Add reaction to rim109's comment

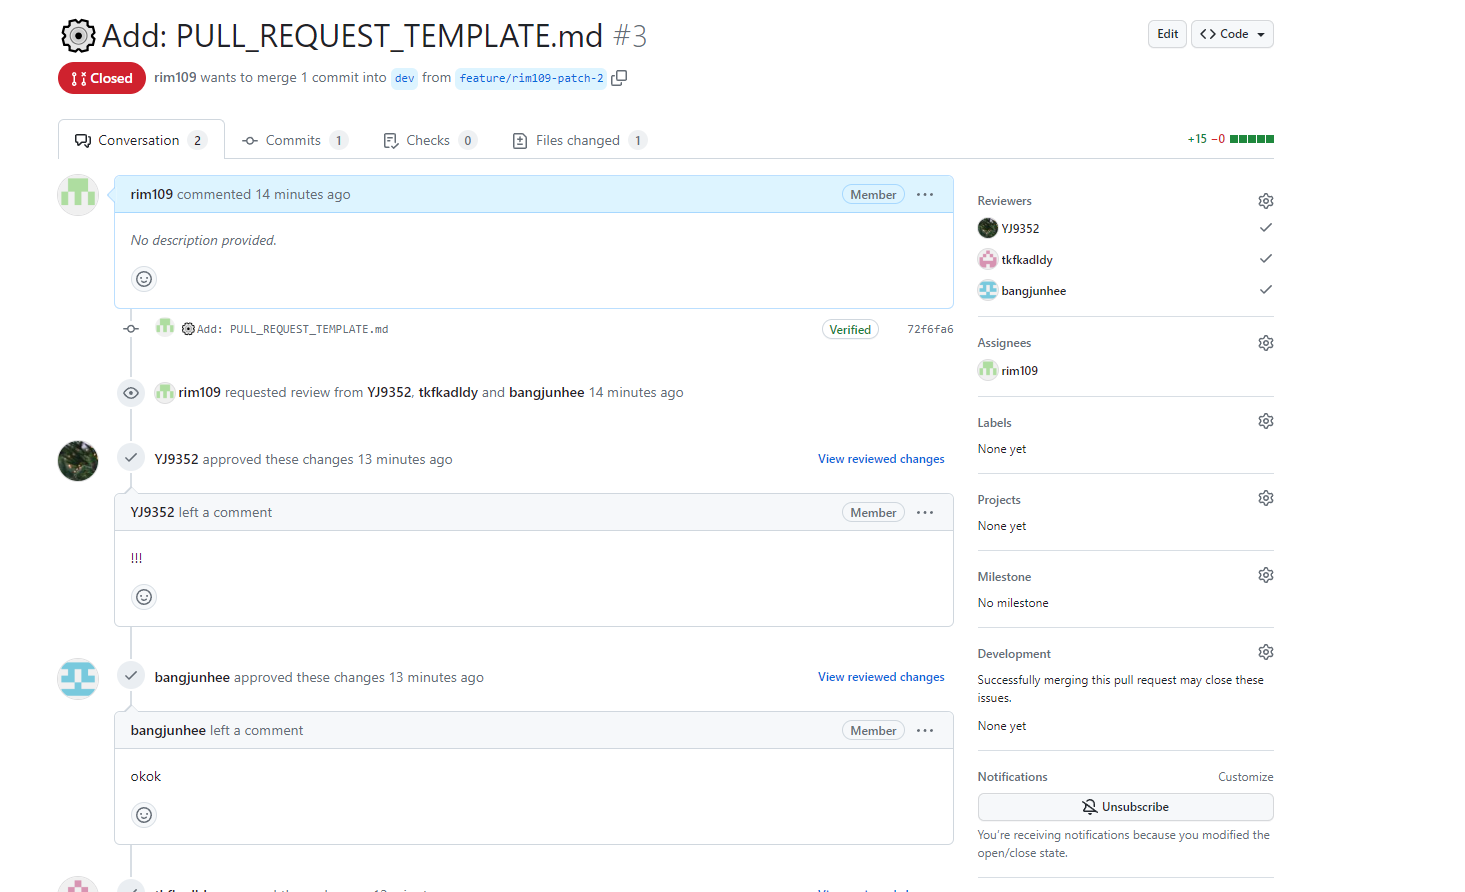pos(144,279)
